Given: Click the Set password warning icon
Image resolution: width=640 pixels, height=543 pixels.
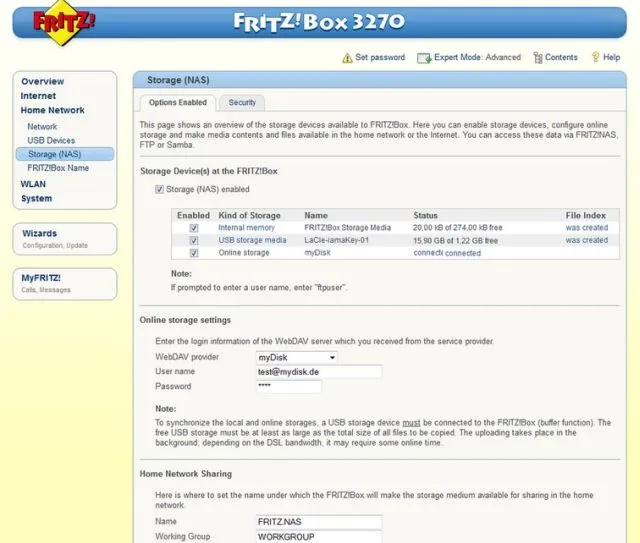Looking at the screenshot, I should [x=347, y=58].
